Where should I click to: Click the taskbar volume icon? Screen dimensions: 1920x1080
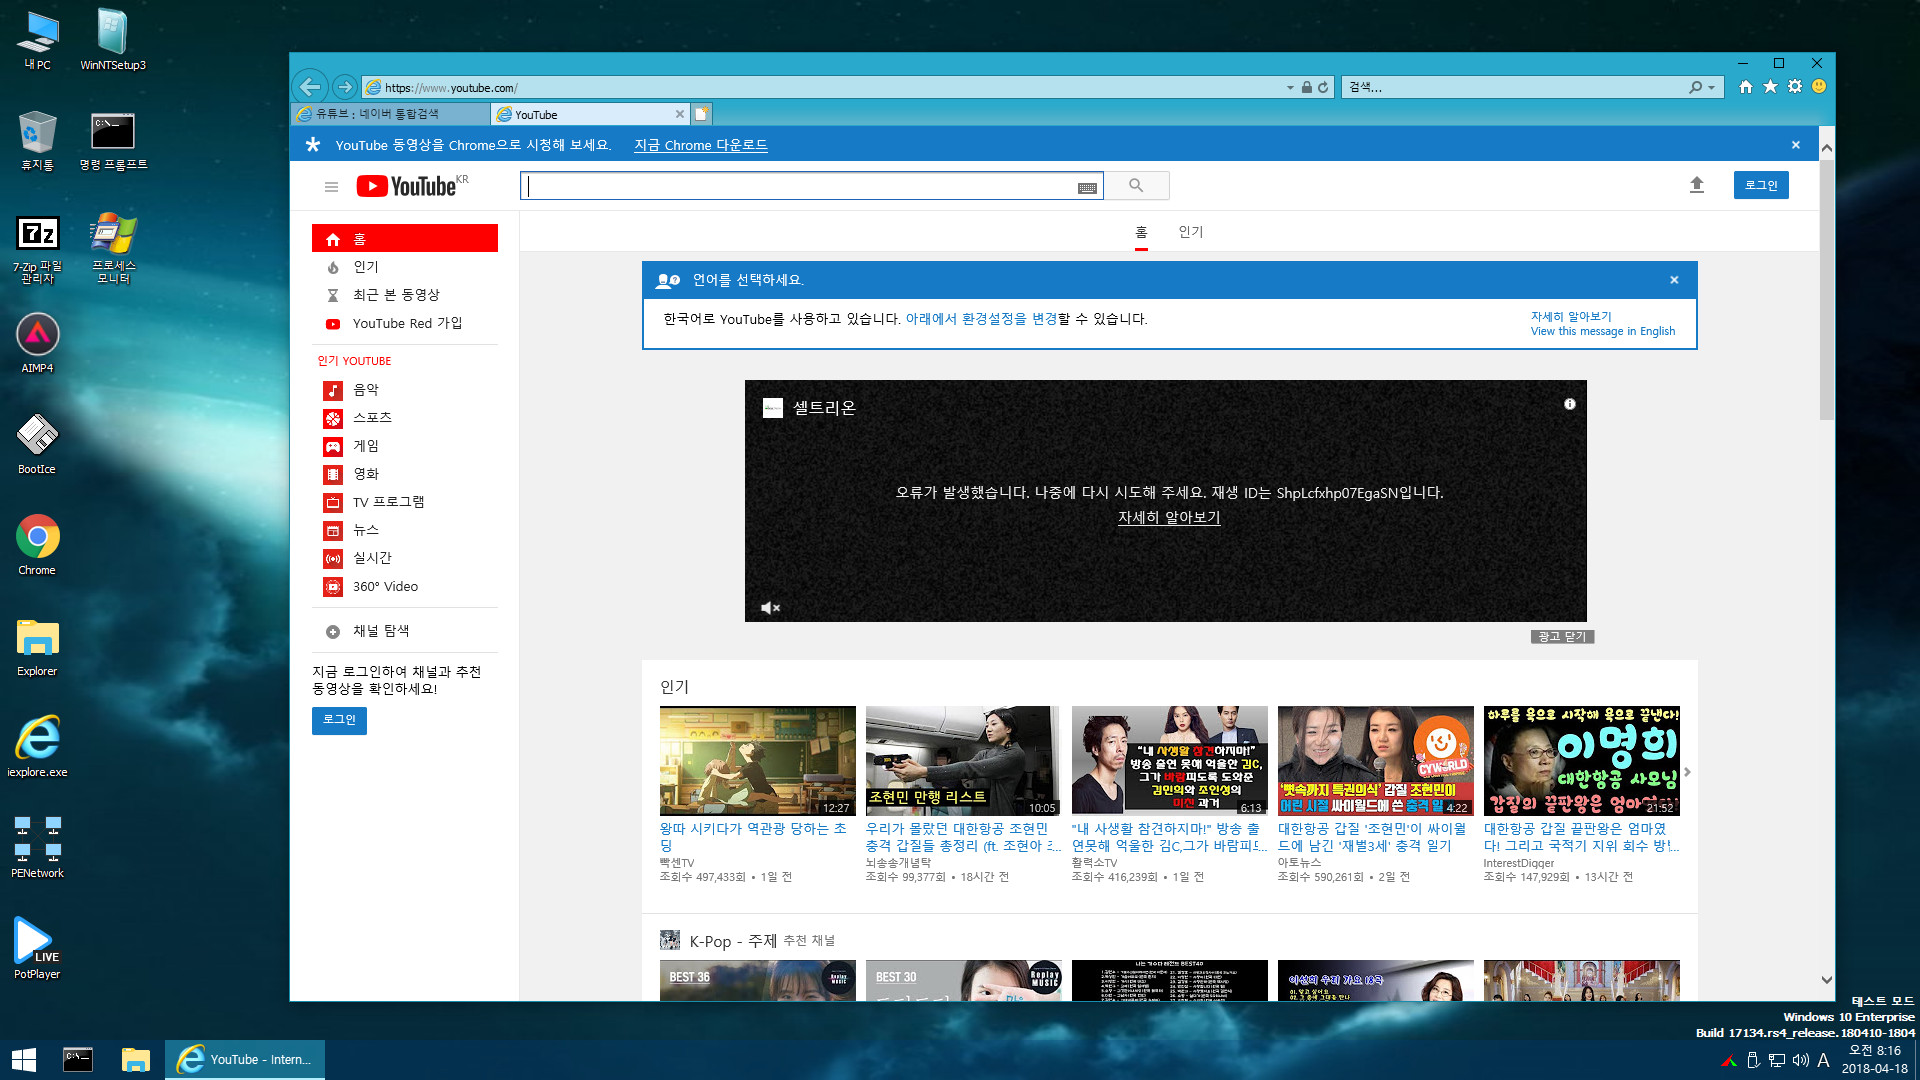tap(1800, 1060)
